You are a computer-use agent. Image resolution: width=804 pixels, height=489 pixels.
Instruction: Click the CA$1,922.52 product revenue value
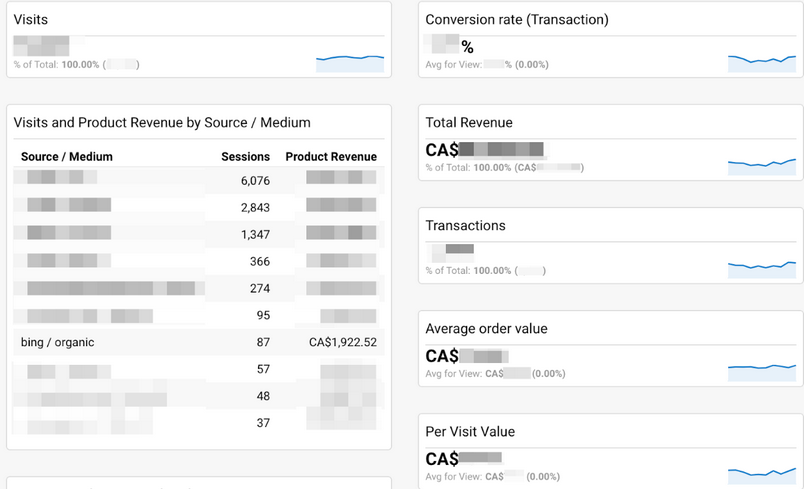(343, 342)
